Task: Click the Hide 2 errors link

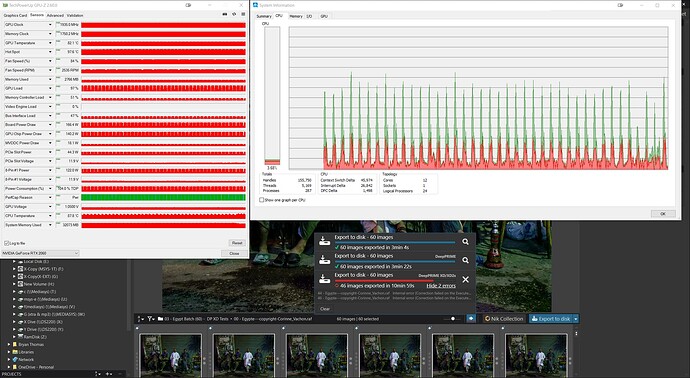Action: coord(441,286)
